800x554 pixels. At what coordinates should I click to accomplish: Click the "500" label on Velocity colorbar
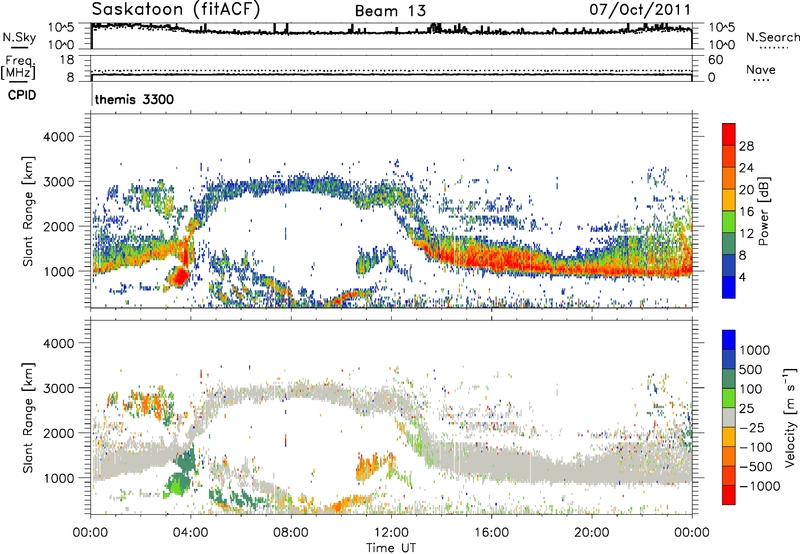(751, 369)
